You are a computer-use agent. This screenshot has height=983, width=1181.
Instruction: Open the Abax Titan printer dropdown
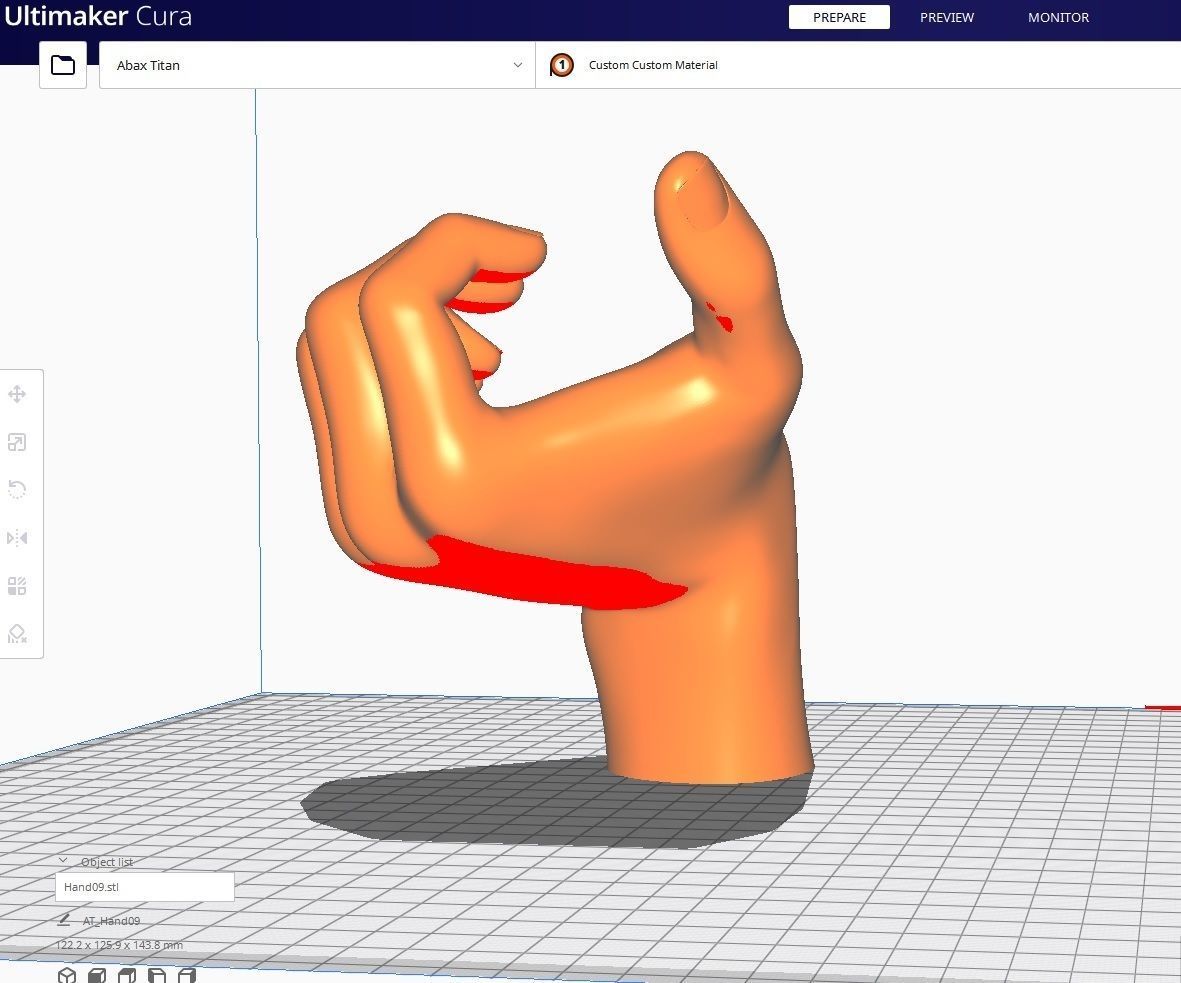point(317,65)
